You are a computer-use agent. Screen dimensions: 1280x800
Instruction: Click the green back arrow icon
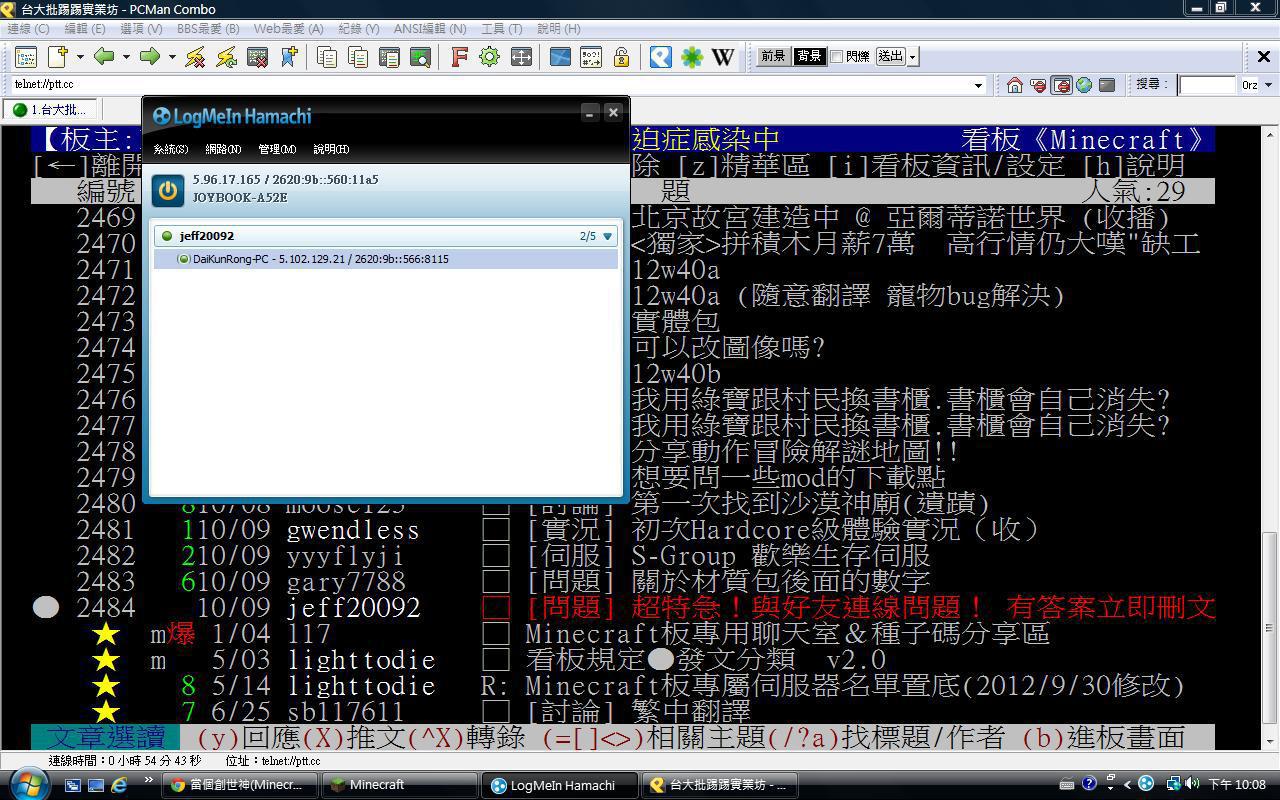click(x=104, y=57)
